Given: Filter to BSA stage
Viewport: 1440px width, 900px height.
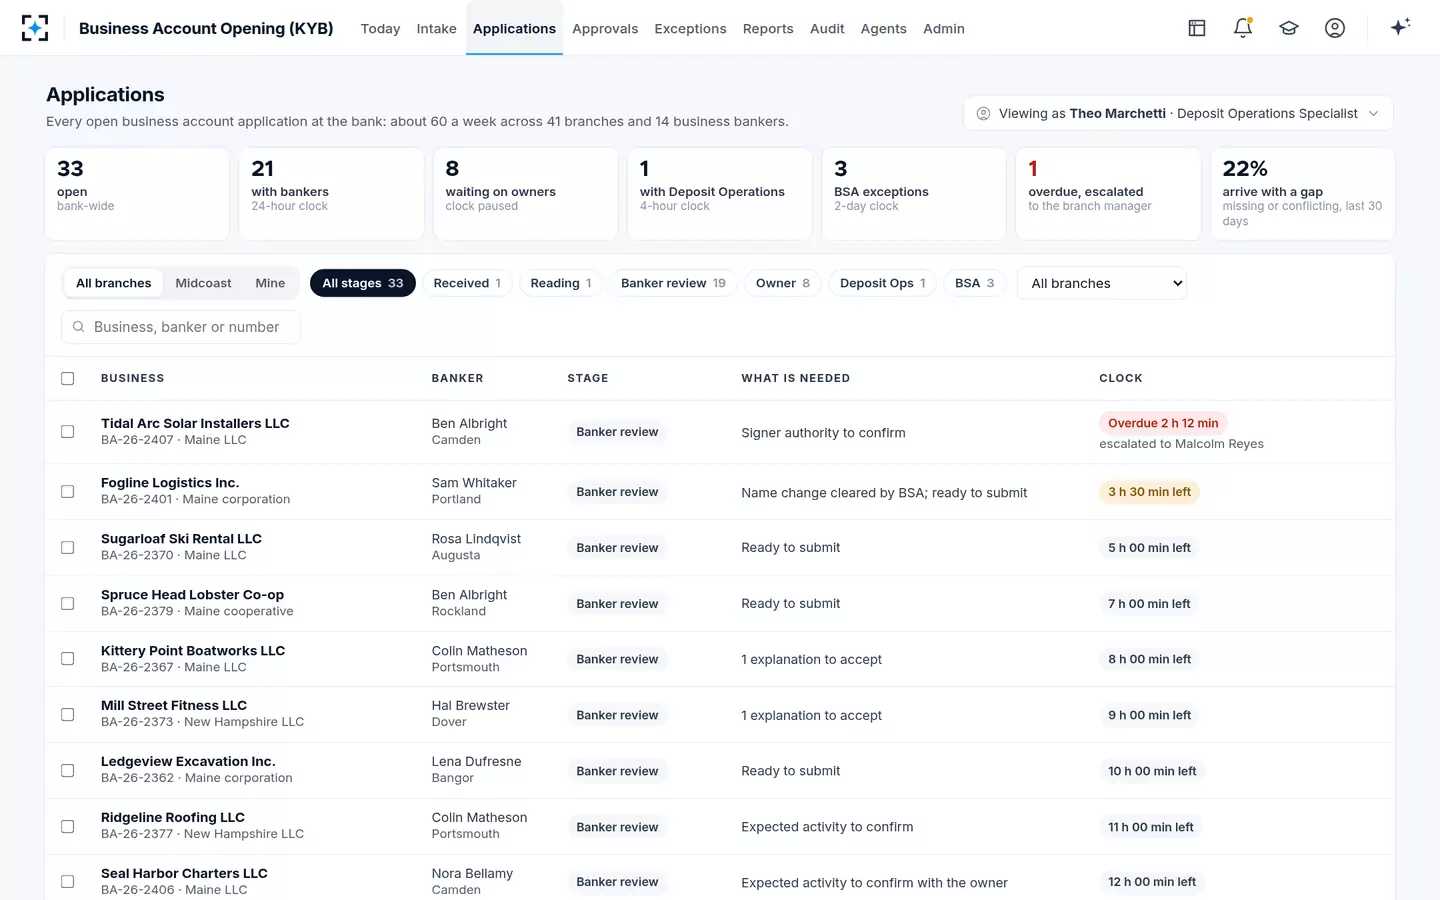Looking at the screenshot, I should [x=975, y=283].
